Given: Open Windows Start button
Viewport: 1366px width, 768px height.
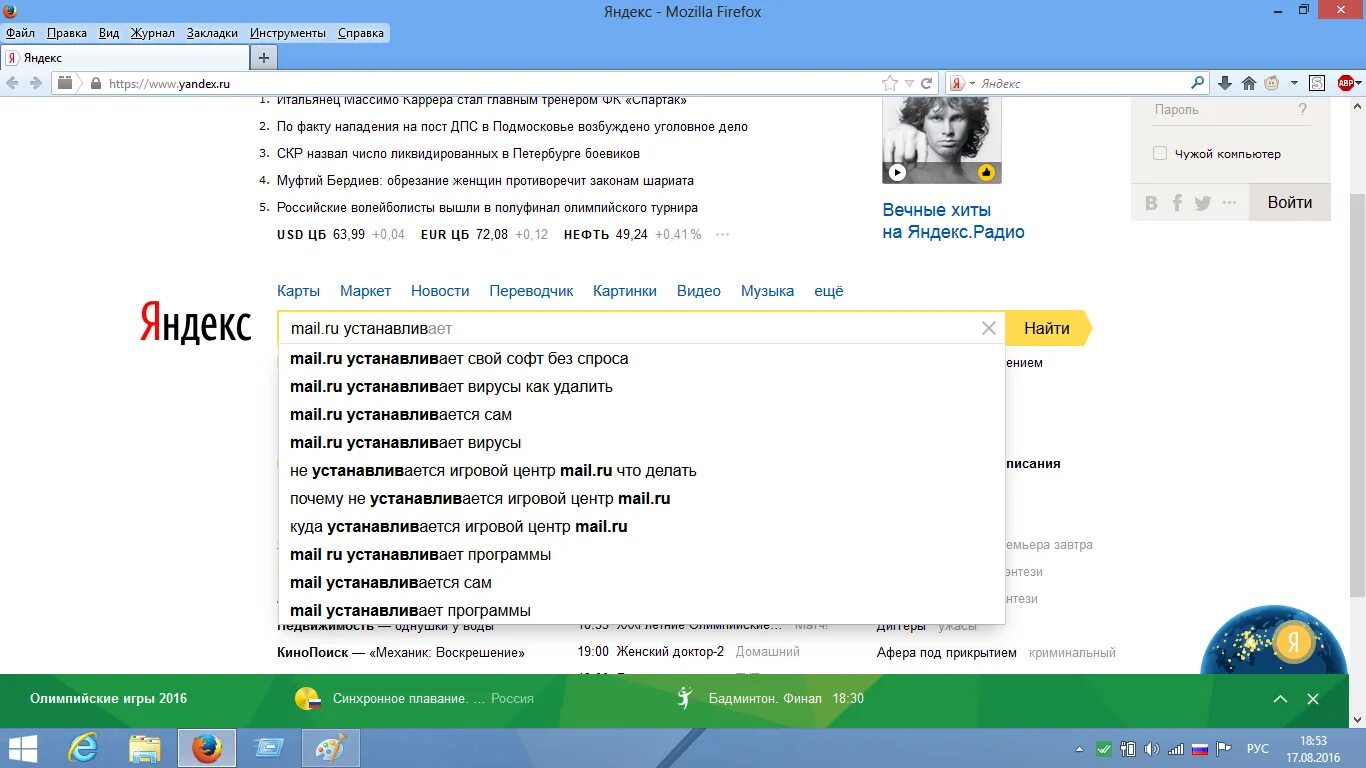Looking at the screenshot, I should pyautogui.click(x=22, y=748).
